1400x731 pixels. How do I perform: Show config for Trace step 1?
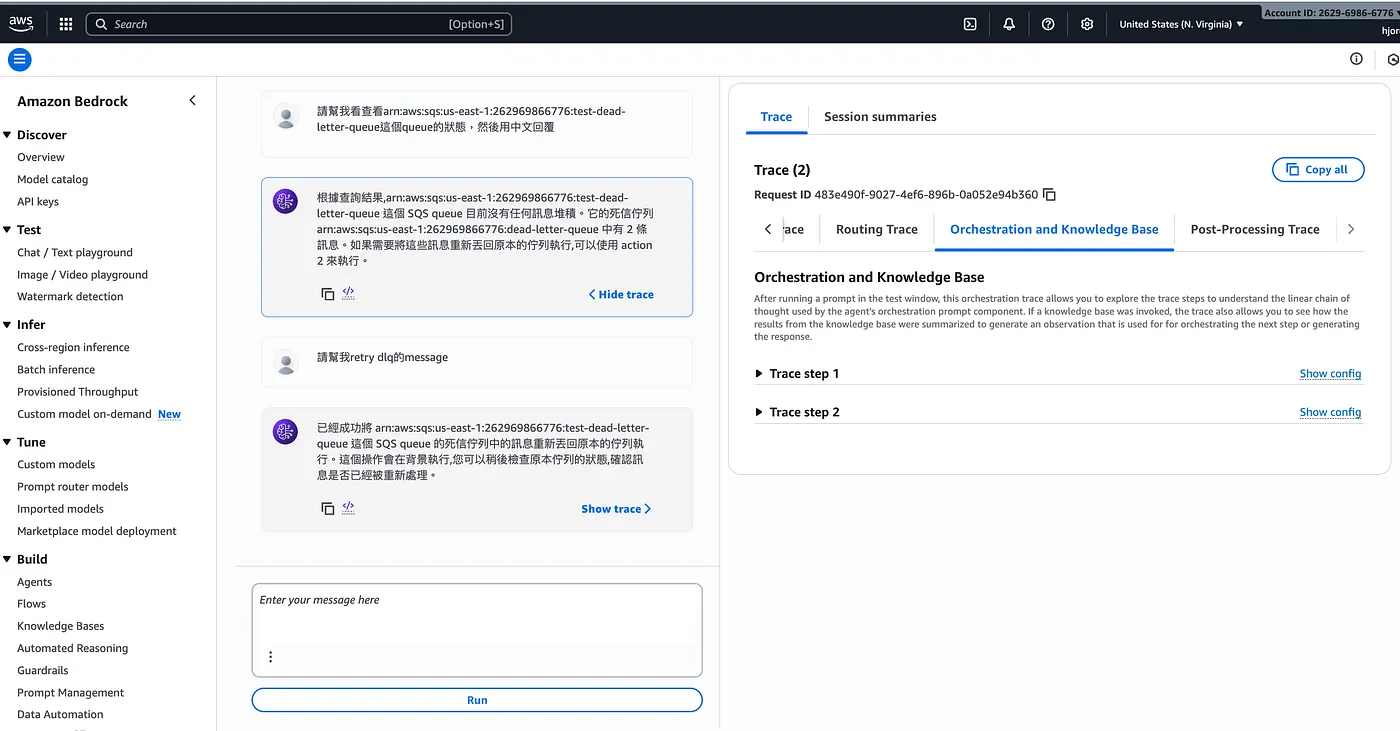pos(1330,374)
